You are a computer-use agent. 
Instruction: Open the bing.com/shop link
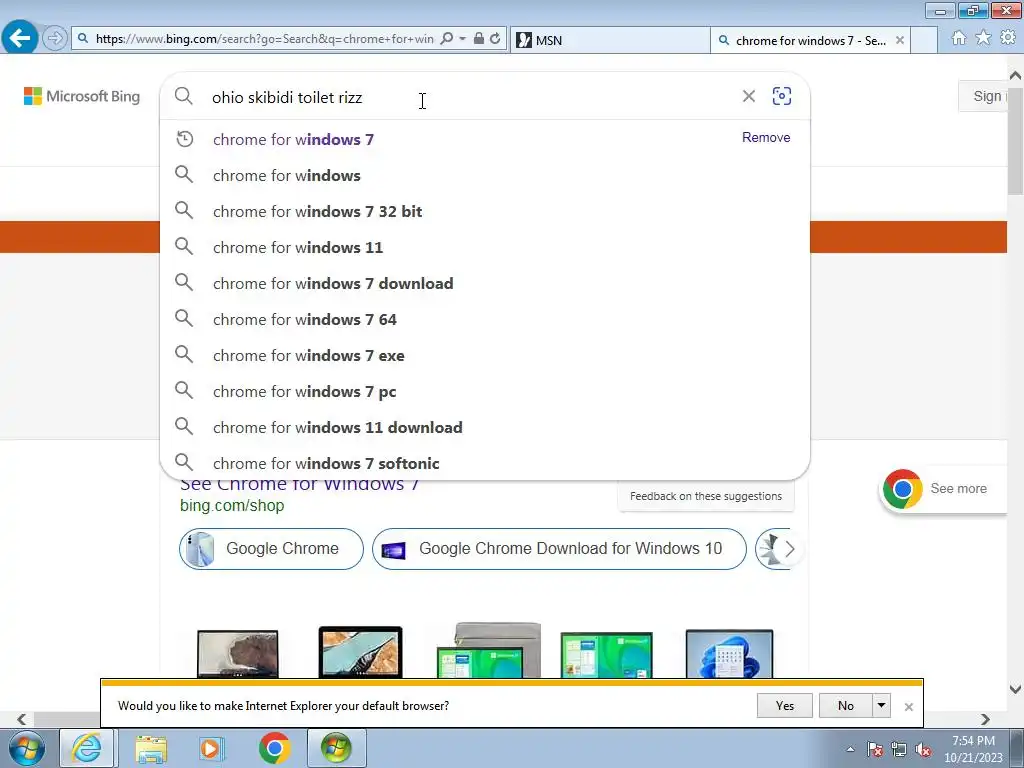(232, 505)
